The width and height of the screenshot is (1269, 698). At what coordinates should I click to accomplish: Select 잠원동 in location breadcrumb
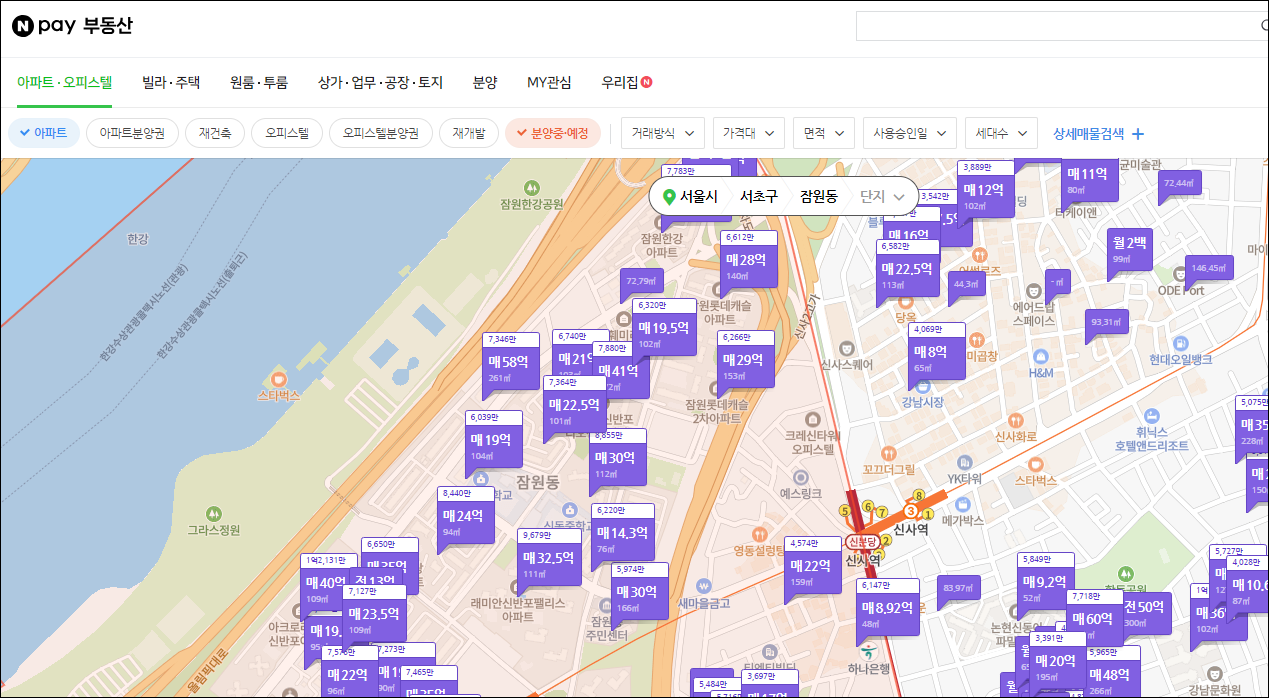point(819,197)
